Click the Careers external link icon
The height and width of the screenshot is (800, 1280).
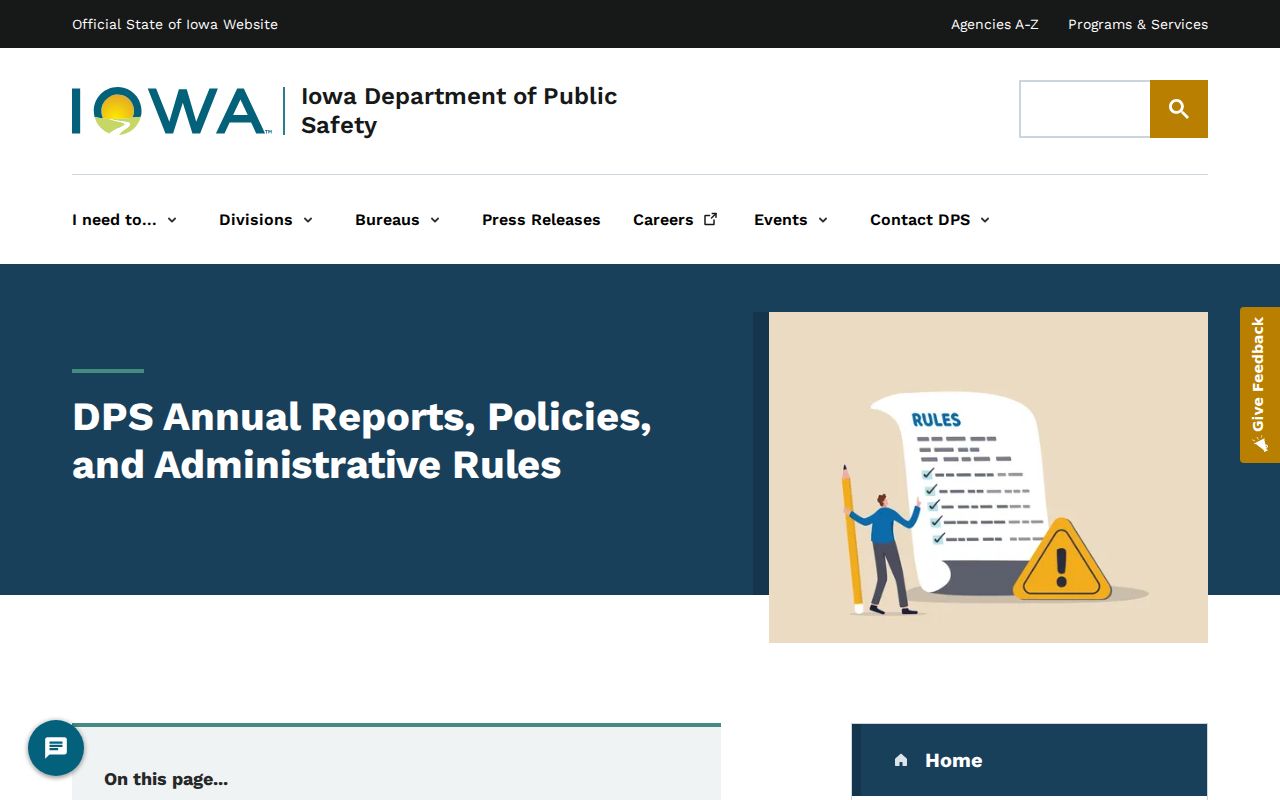tap(711, 219)
